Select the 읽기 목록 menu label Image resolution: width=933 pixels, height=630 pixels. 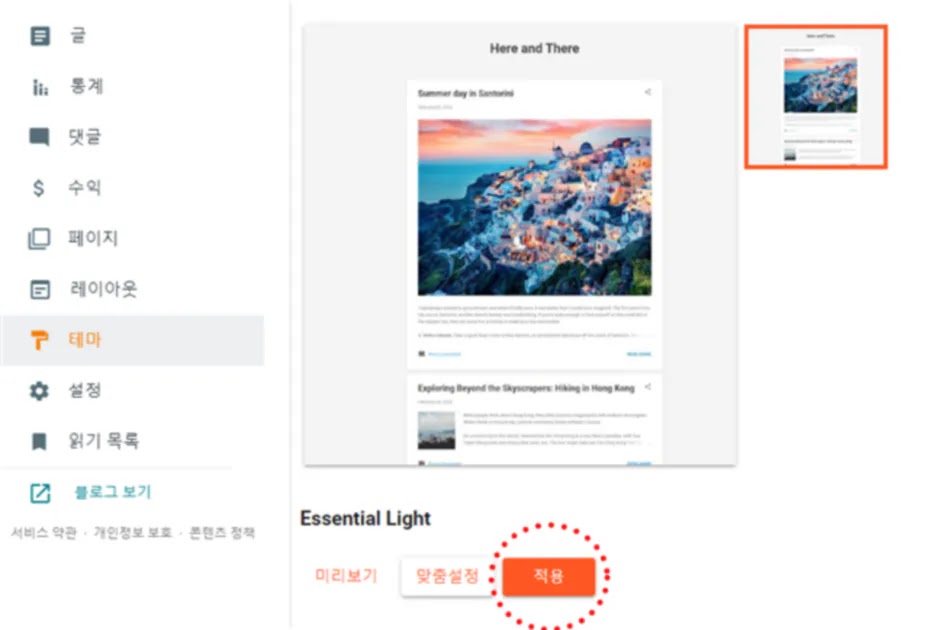pos(104,441)
